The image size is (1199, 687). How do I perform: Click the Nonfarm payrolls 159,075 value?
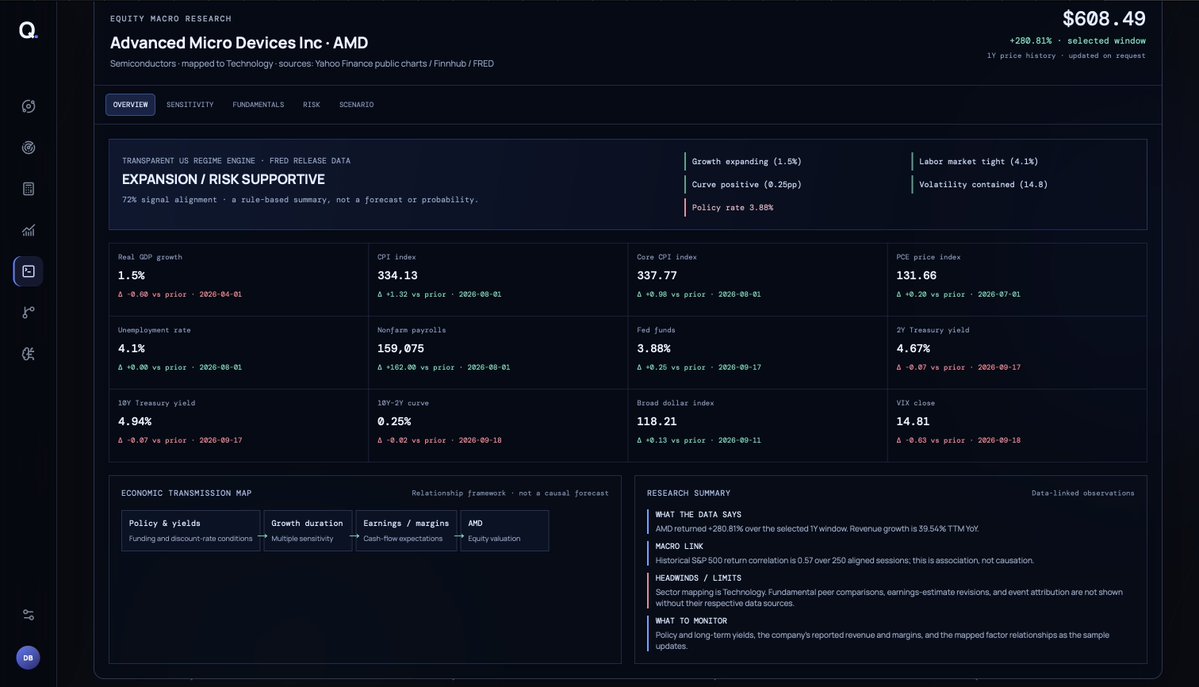(x=401, y=348)
